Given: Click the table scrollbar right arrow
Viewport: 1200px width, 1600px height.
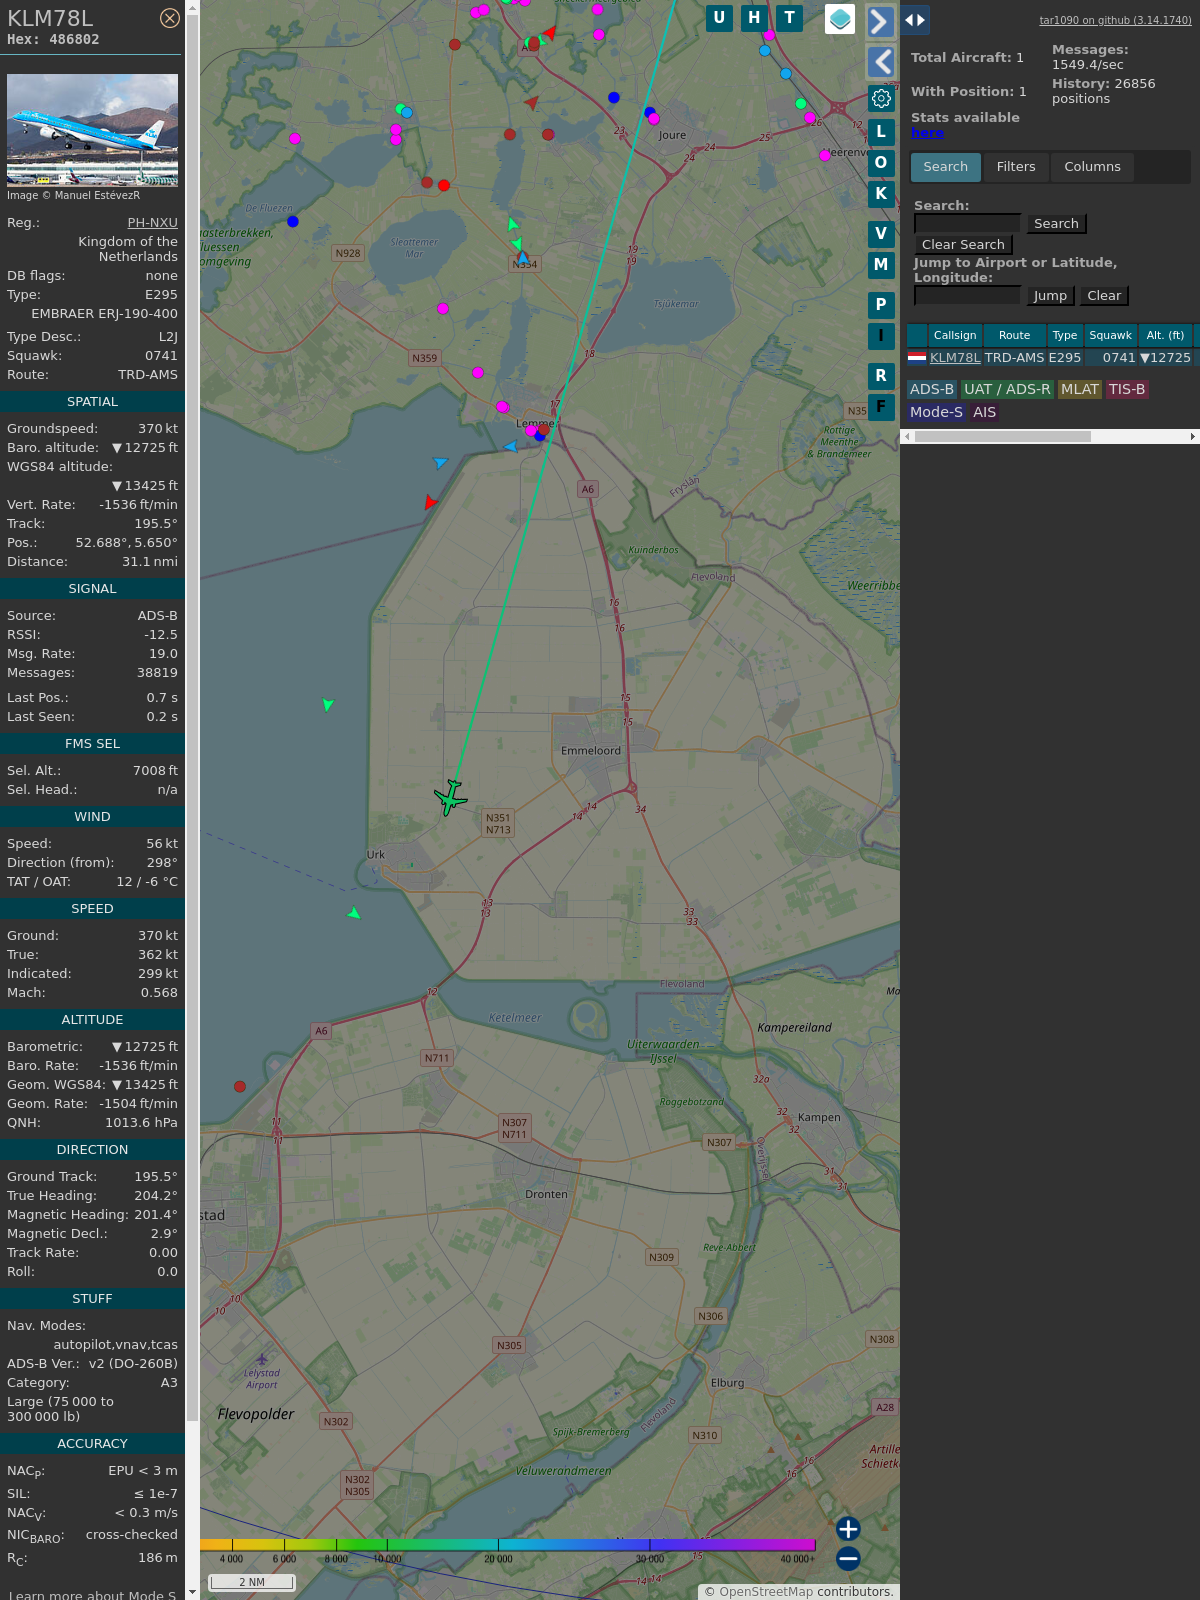Looking at the screenshot, I should click(1193, 436).
